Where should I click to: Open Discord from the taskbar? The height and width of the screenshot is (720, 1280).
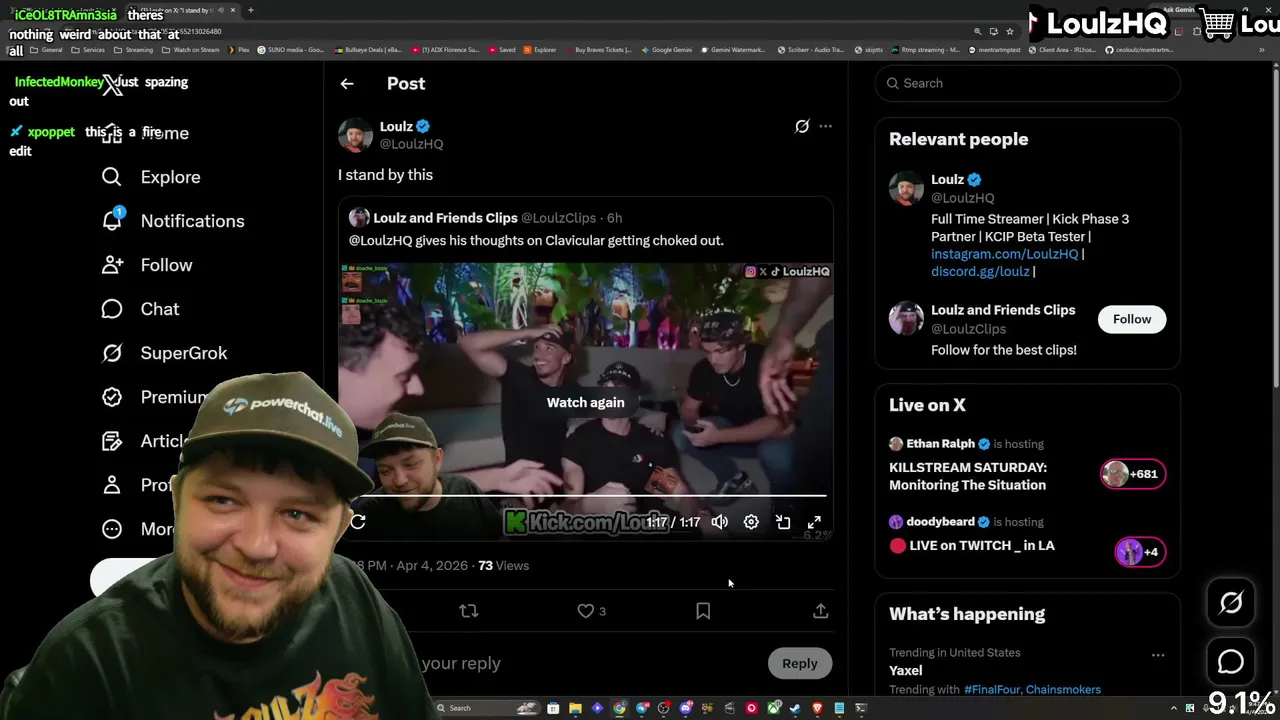pyautogui.click(x=686, y=708)
